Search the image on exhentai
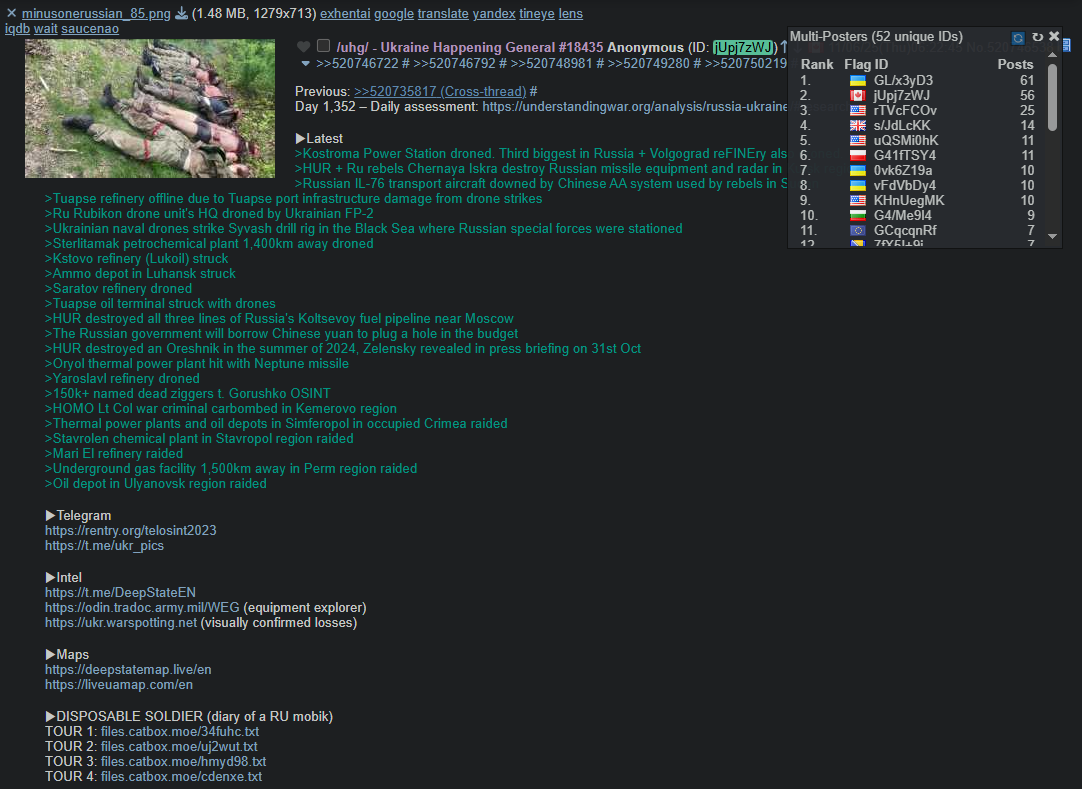This screenshot has width=1082, height=789. pyautogui.click(x=345, y=14)
